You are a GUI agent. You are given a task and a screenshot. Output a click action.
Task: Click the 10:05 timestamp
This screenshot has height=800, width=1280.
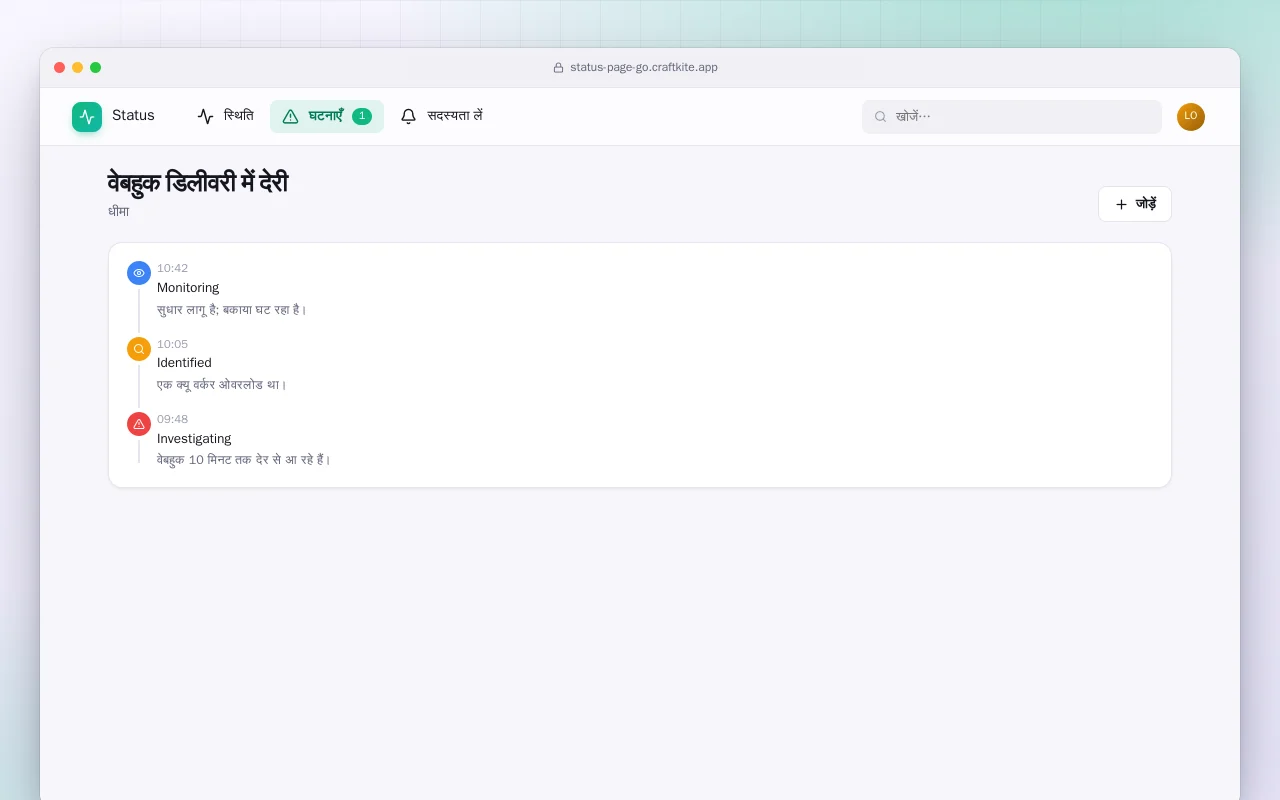pyautogui.click(x=172, y=344)
